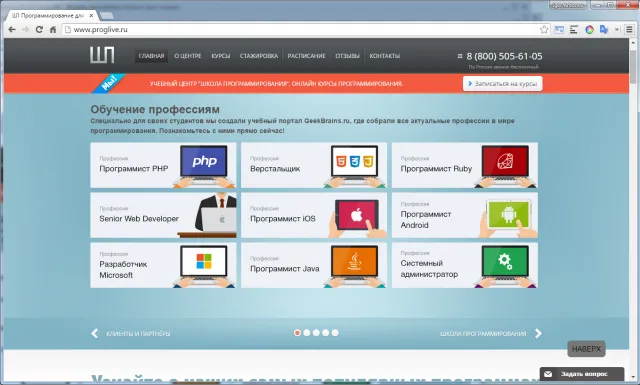This screenshot has width=640, height=385.
Task: Select the fourth slider dot
Action: point(325,333)
